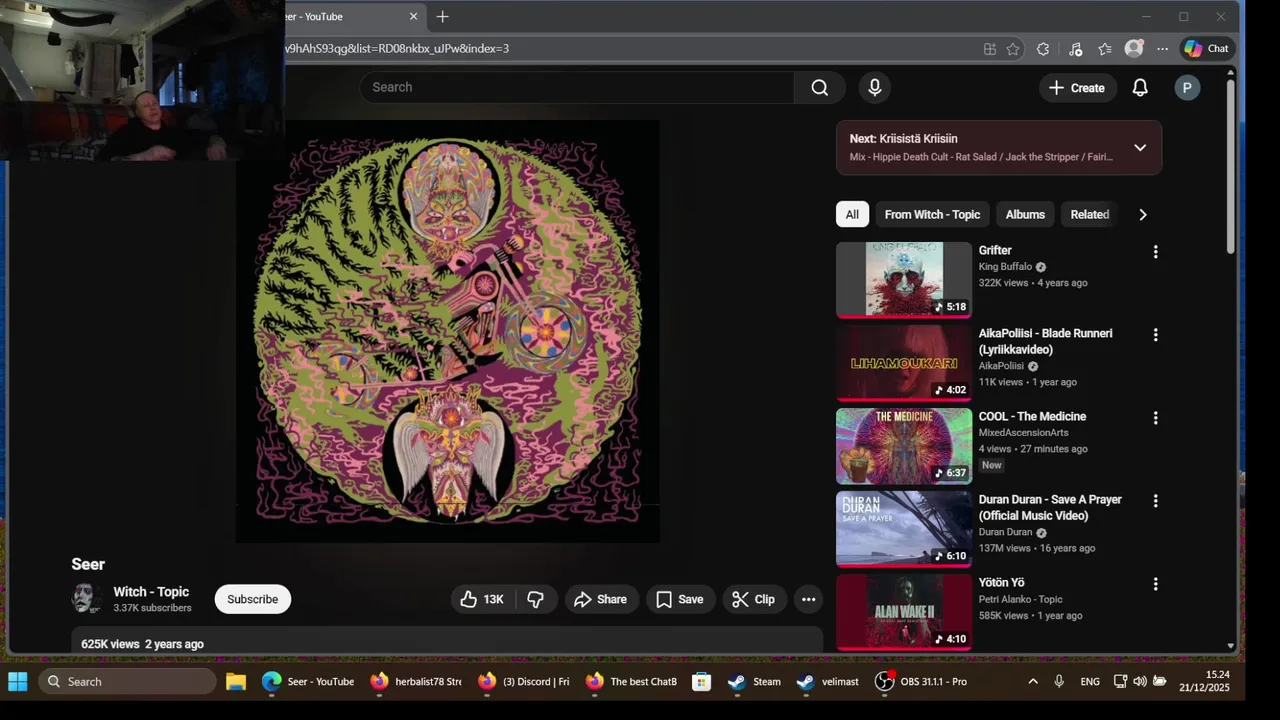Open Microsoft Store taskbar icon
1280x720 pixels.
coord(701,681)
